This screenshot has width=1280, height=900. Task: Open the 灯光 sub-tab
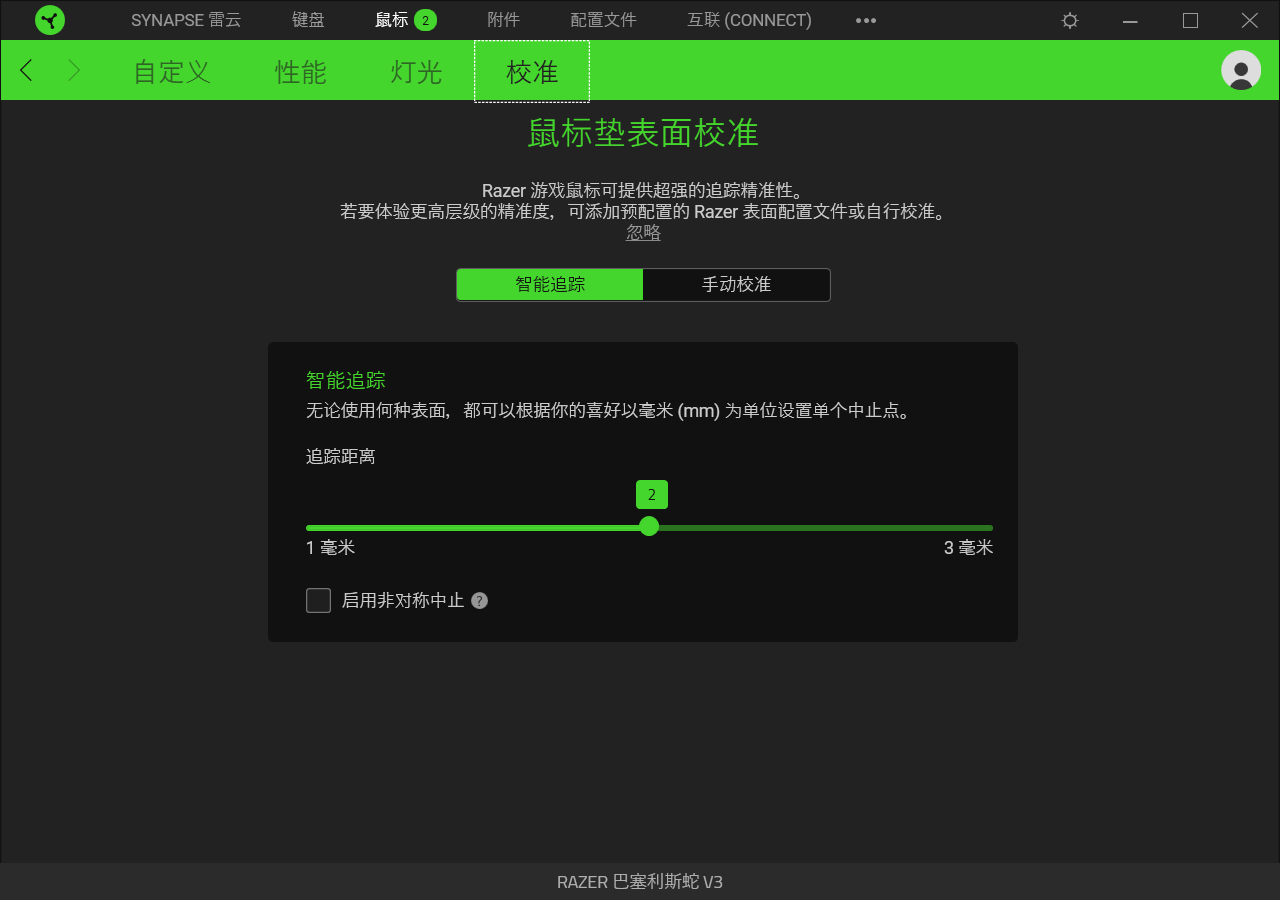tap(416, 72)
